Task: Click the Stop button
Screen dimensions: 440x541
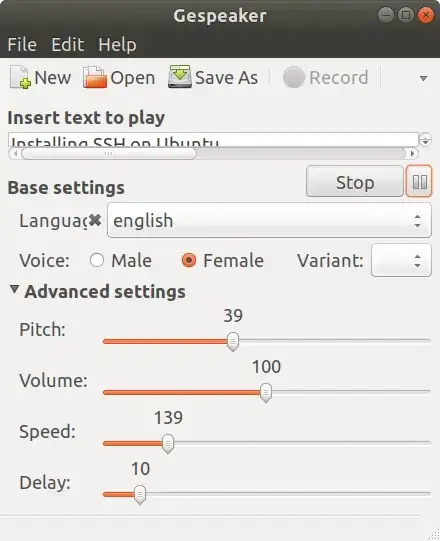Action: point(355,181)
